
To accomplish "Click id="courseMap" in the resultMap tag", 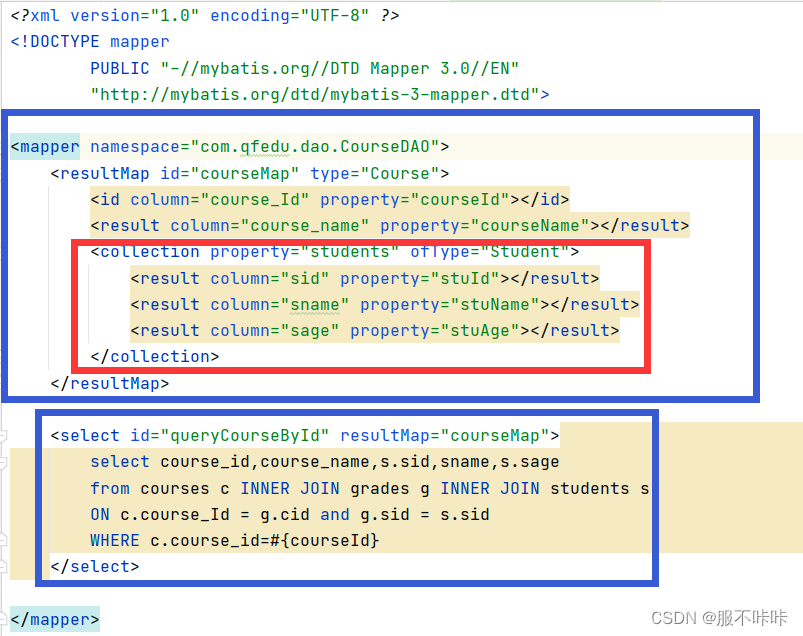I will tap(229, 174).
